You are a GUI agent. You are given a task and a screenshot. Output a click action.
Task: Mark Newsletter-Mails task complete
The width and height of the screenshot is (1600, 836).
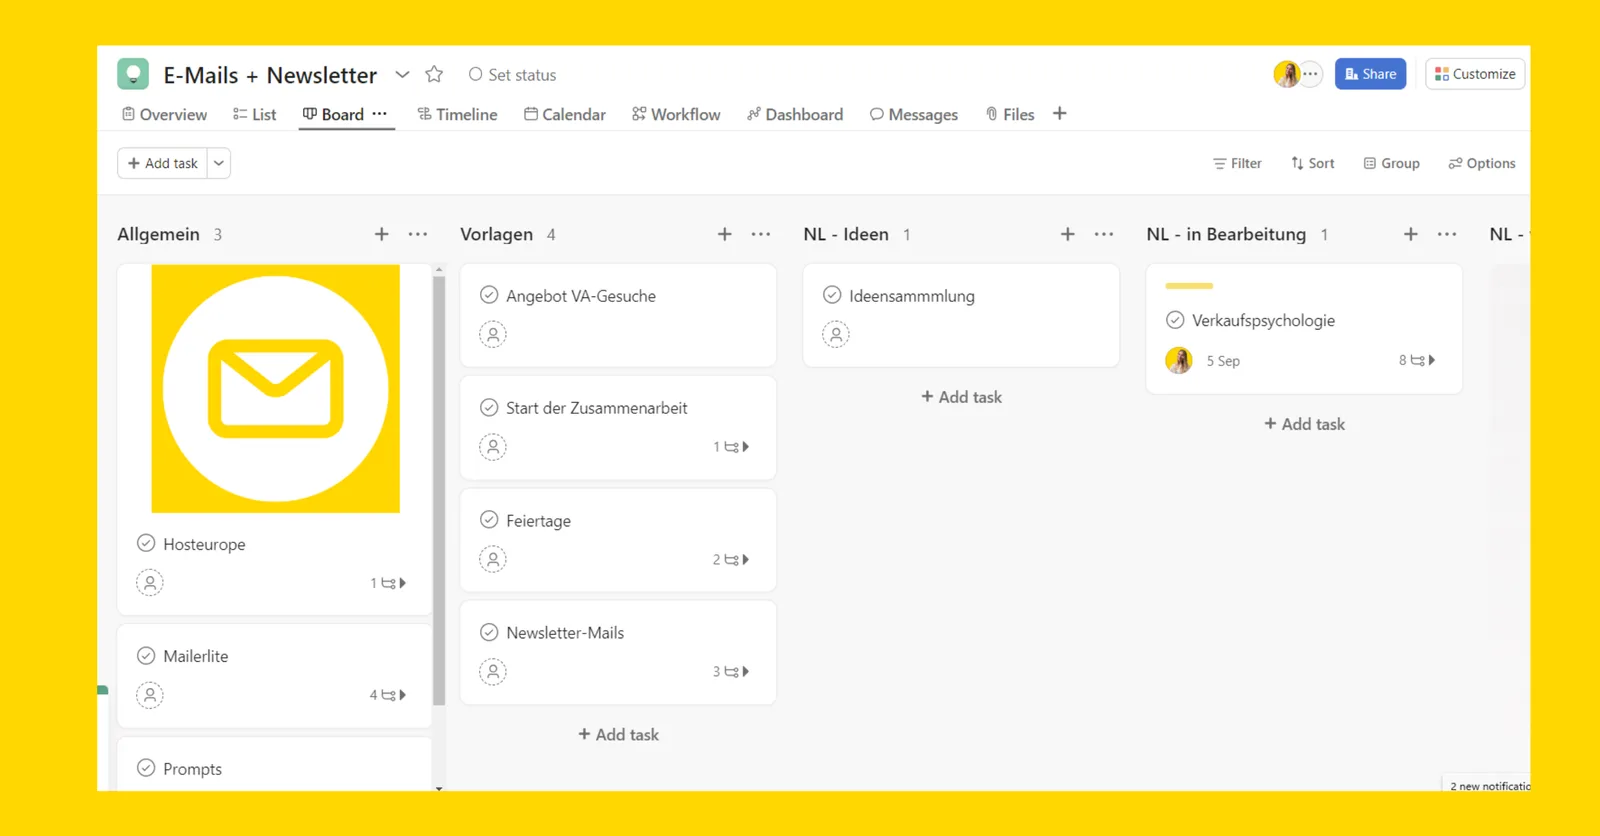[489, 632]
